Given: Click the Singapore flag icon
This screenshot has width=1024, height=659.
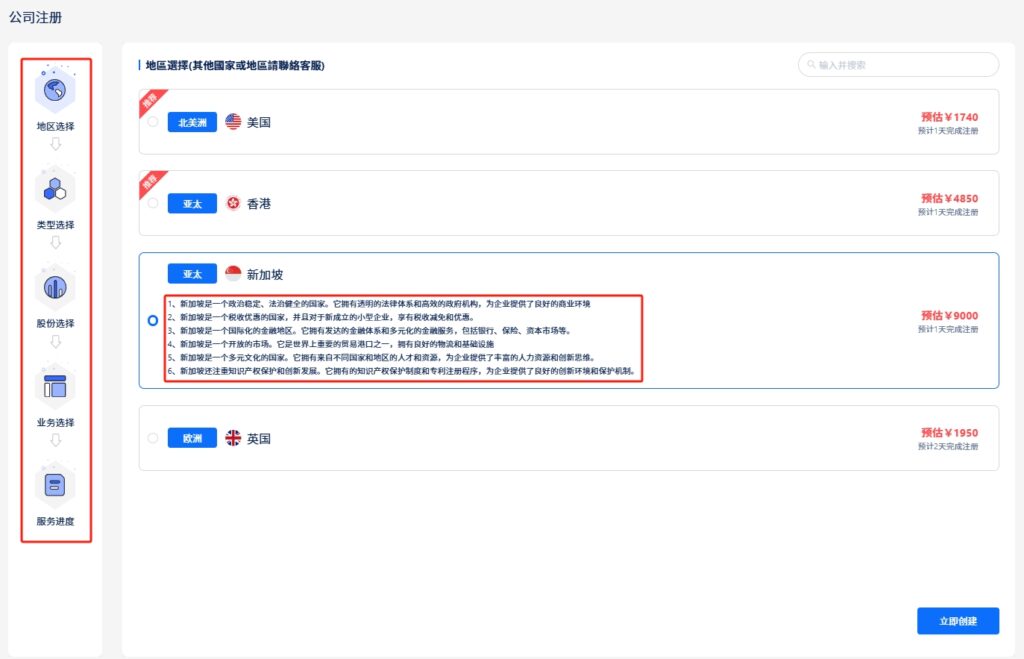Looking at the screenshot, I should (x=233, y=274).
